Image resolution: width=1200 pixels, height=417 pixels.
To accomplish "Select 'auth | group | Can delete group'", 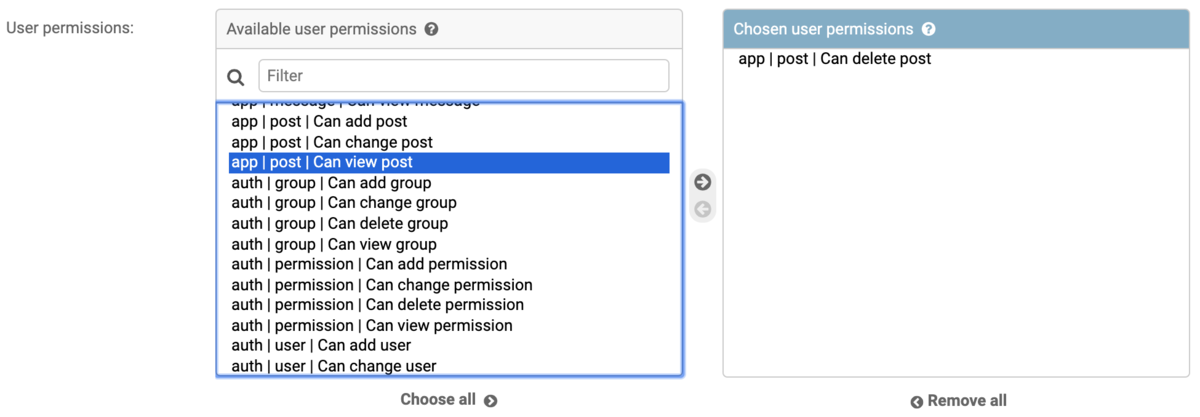I will coord(449,223).
